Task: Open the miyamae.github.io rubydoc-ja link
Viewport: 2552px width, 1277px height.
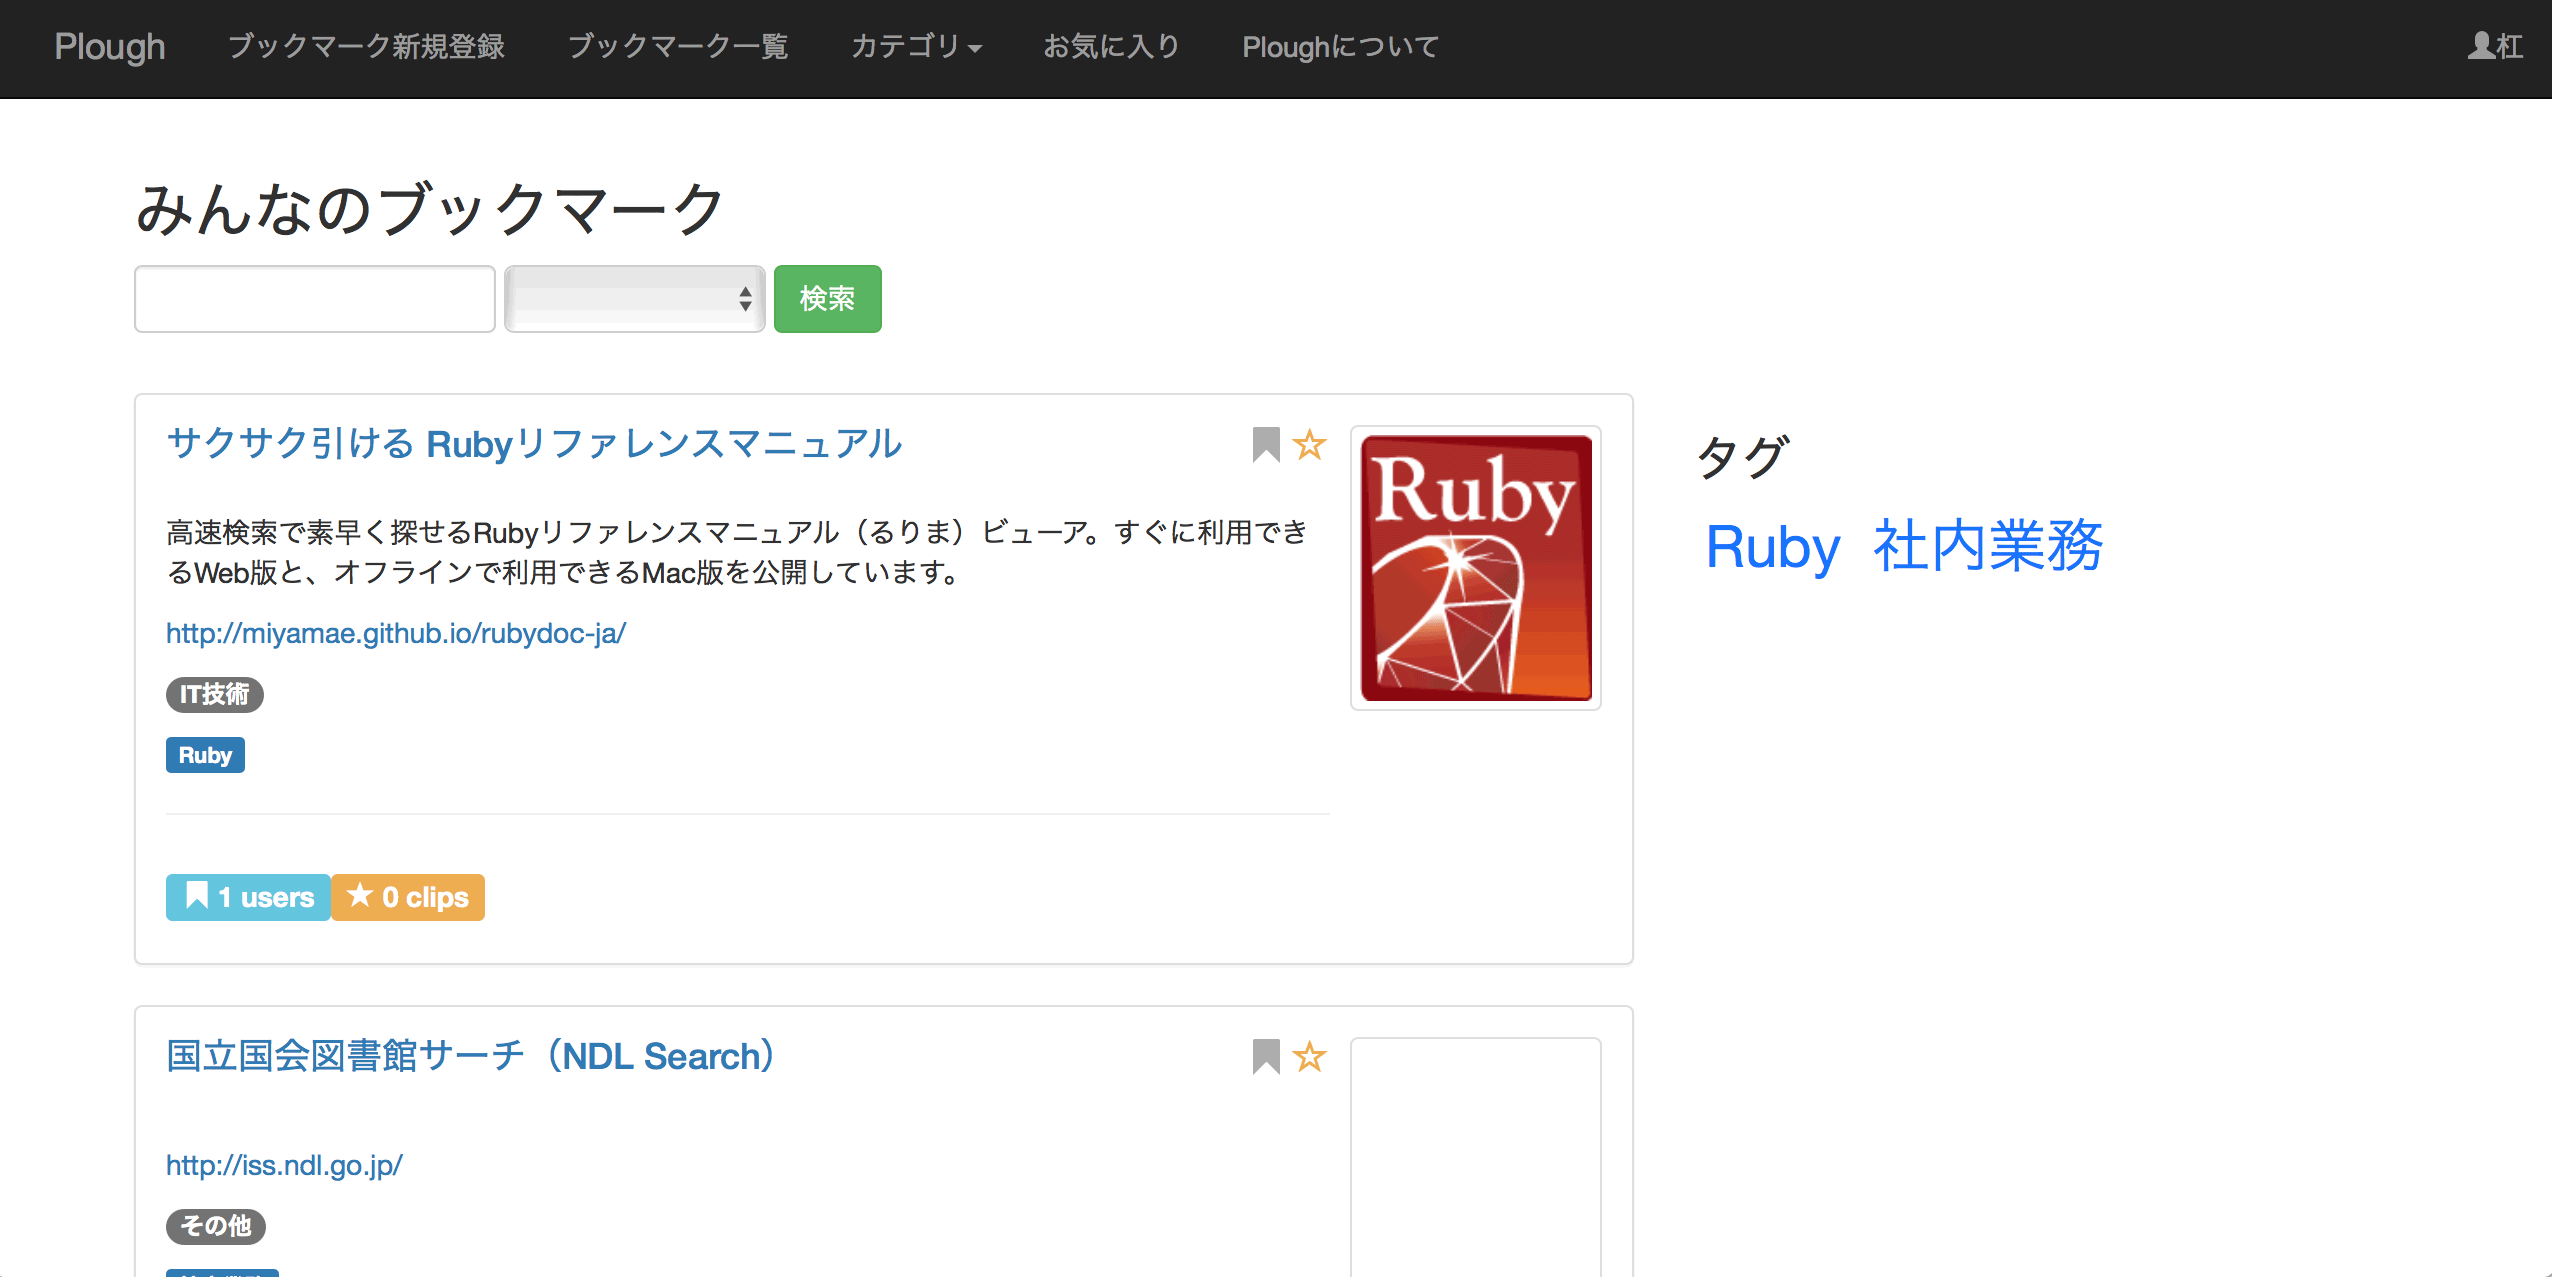Action: [x=396, y=633]
